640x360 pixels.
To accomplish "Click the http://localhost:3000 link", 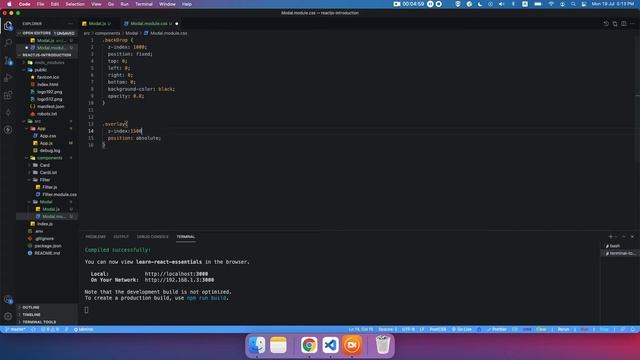I will click(x=176, y=274).
